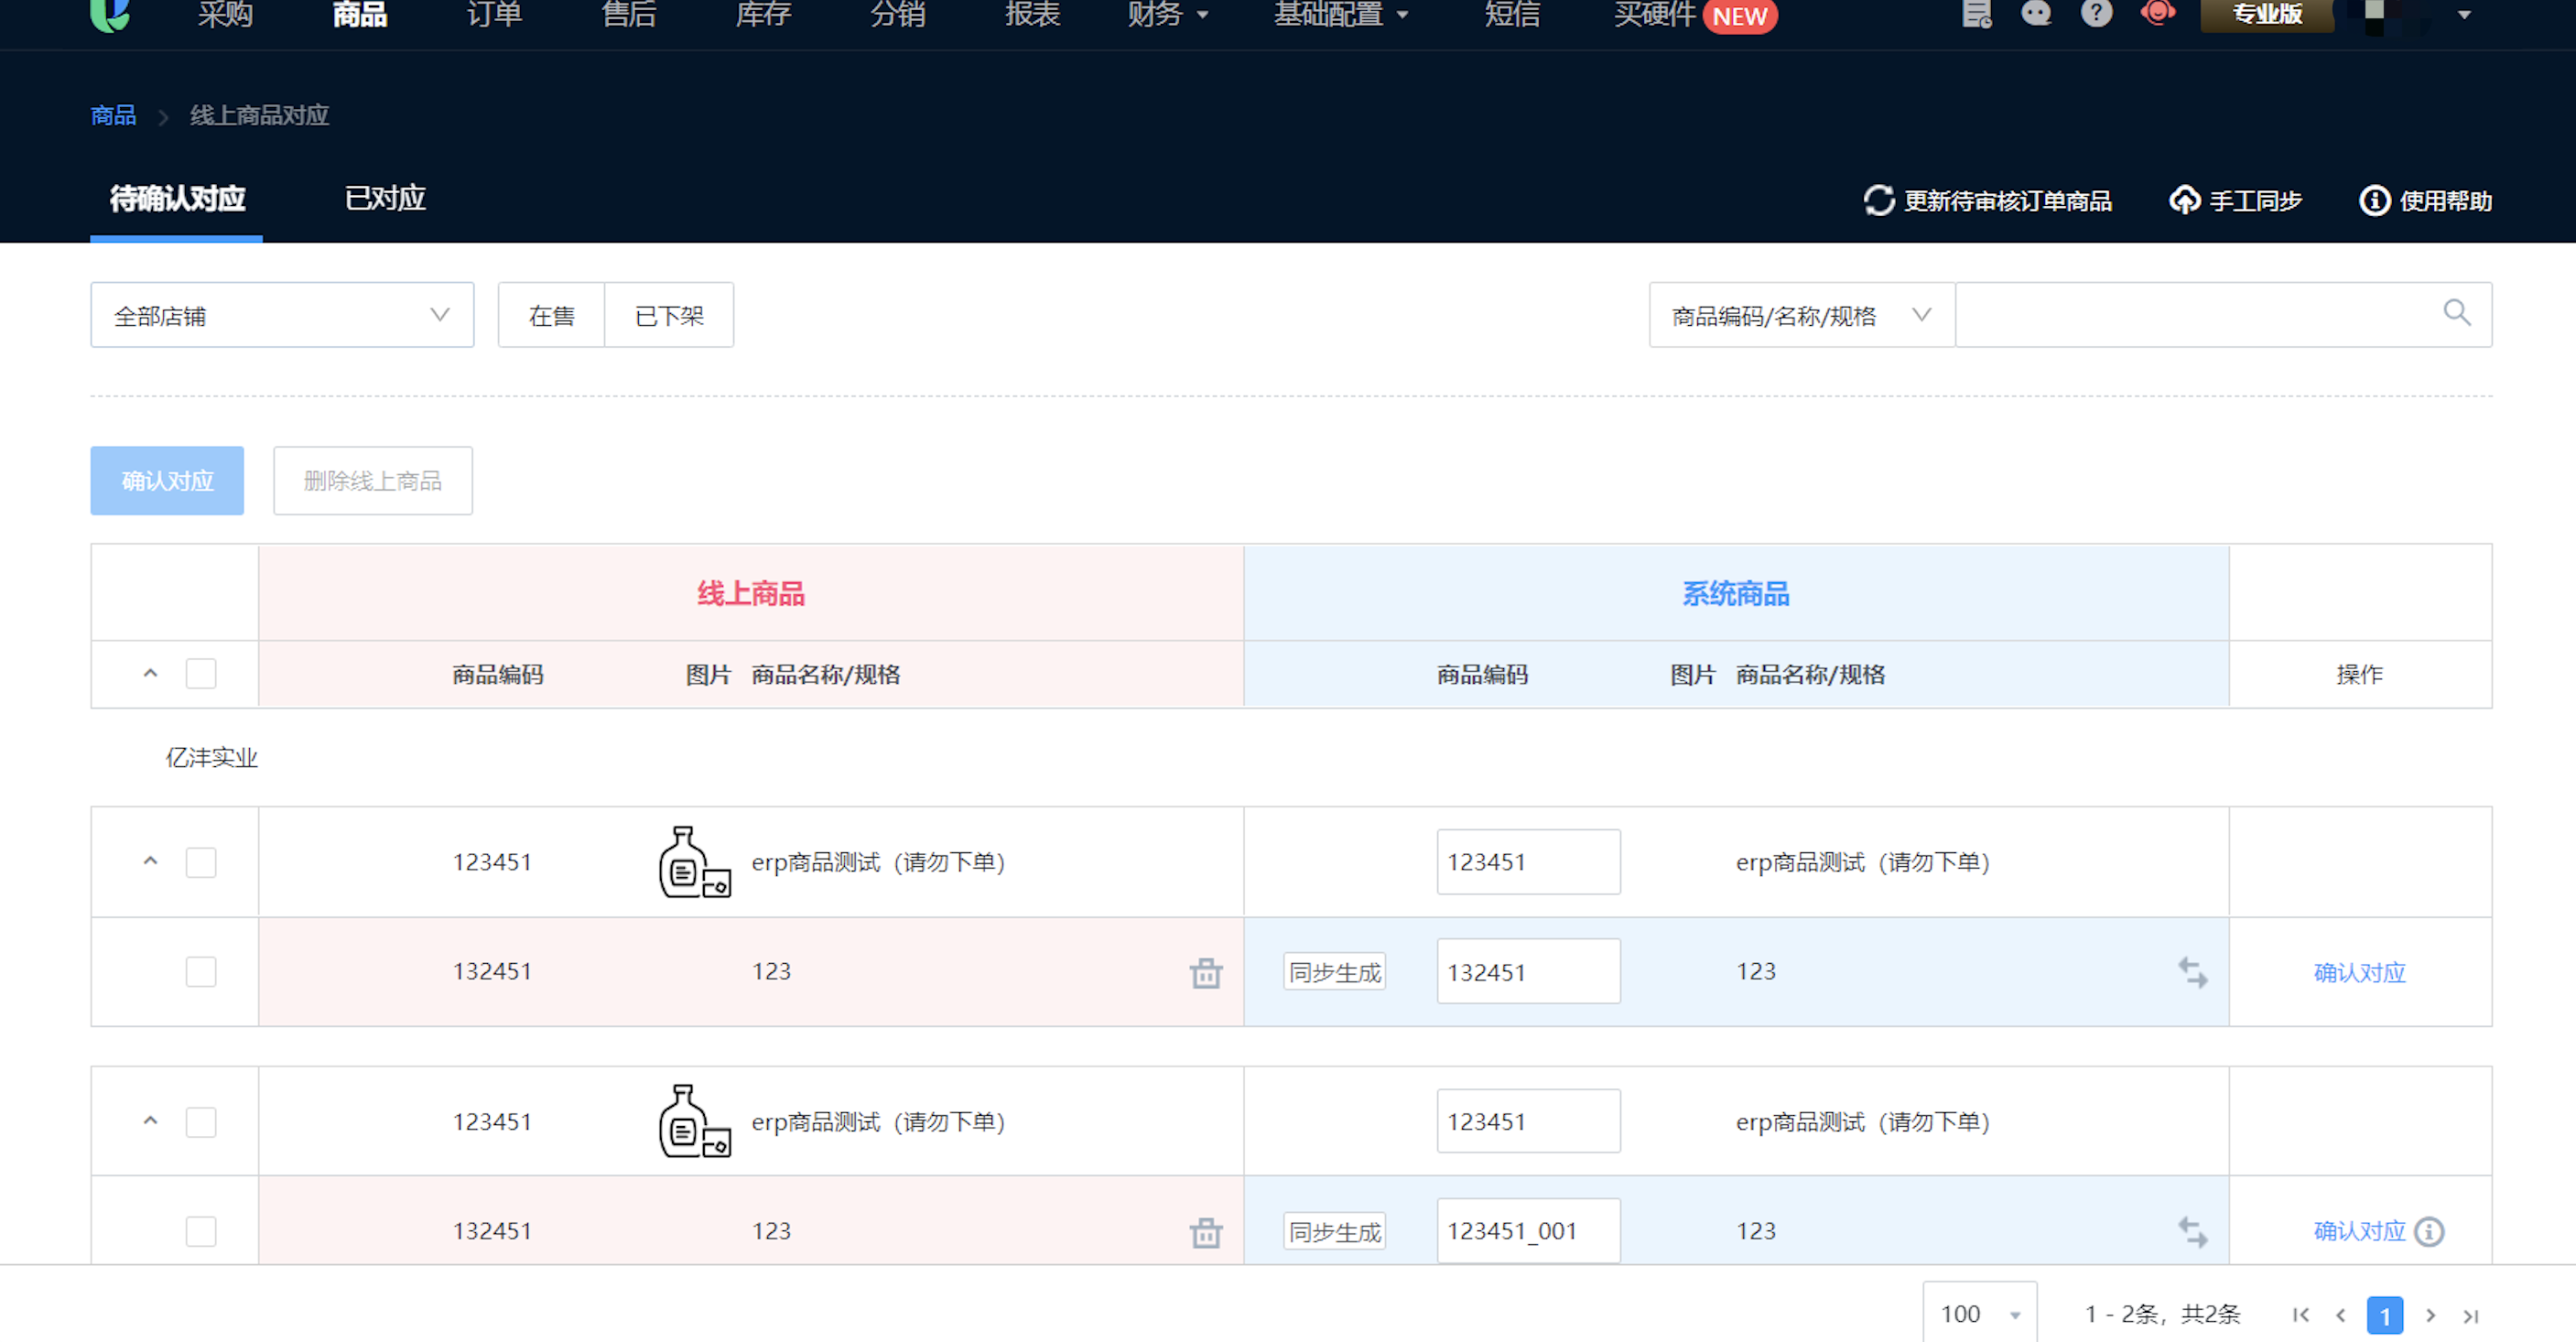Viewport: 2576px width, 1342px height.
Task: Click the system product code field containing 123451_001
Action: [x=1527, y=1231]
